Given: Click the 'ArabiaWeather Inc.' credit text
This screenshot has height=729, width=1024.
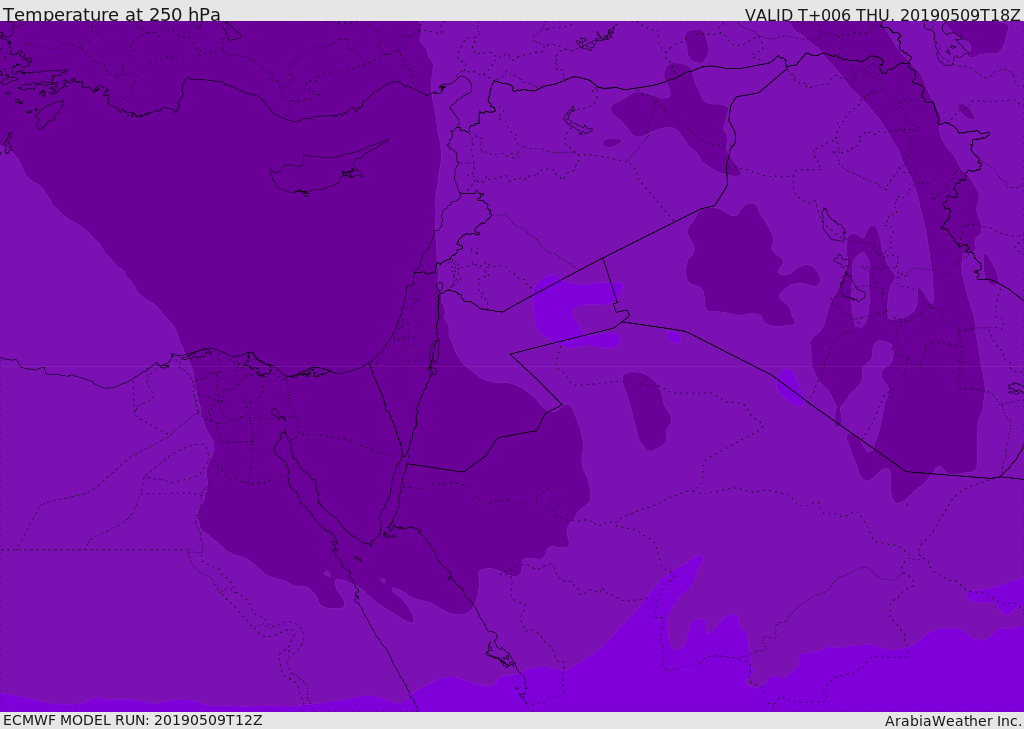Looking at the screenshot, I should pos(953,721).
